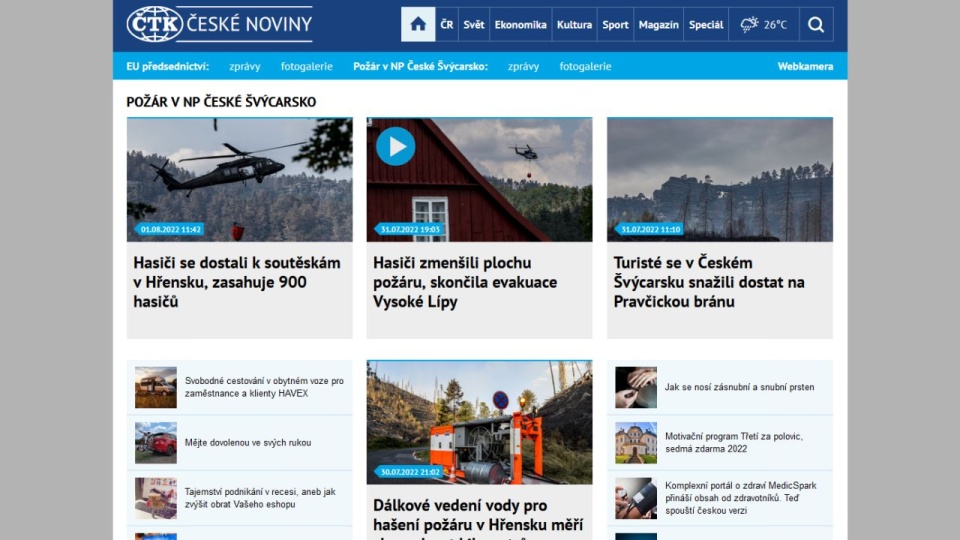The height and width of the screenshot is (540, 960).
Task: Open Motivační program Třetí za polovic link
Action: pyautogui.click(x=734, y=443)
